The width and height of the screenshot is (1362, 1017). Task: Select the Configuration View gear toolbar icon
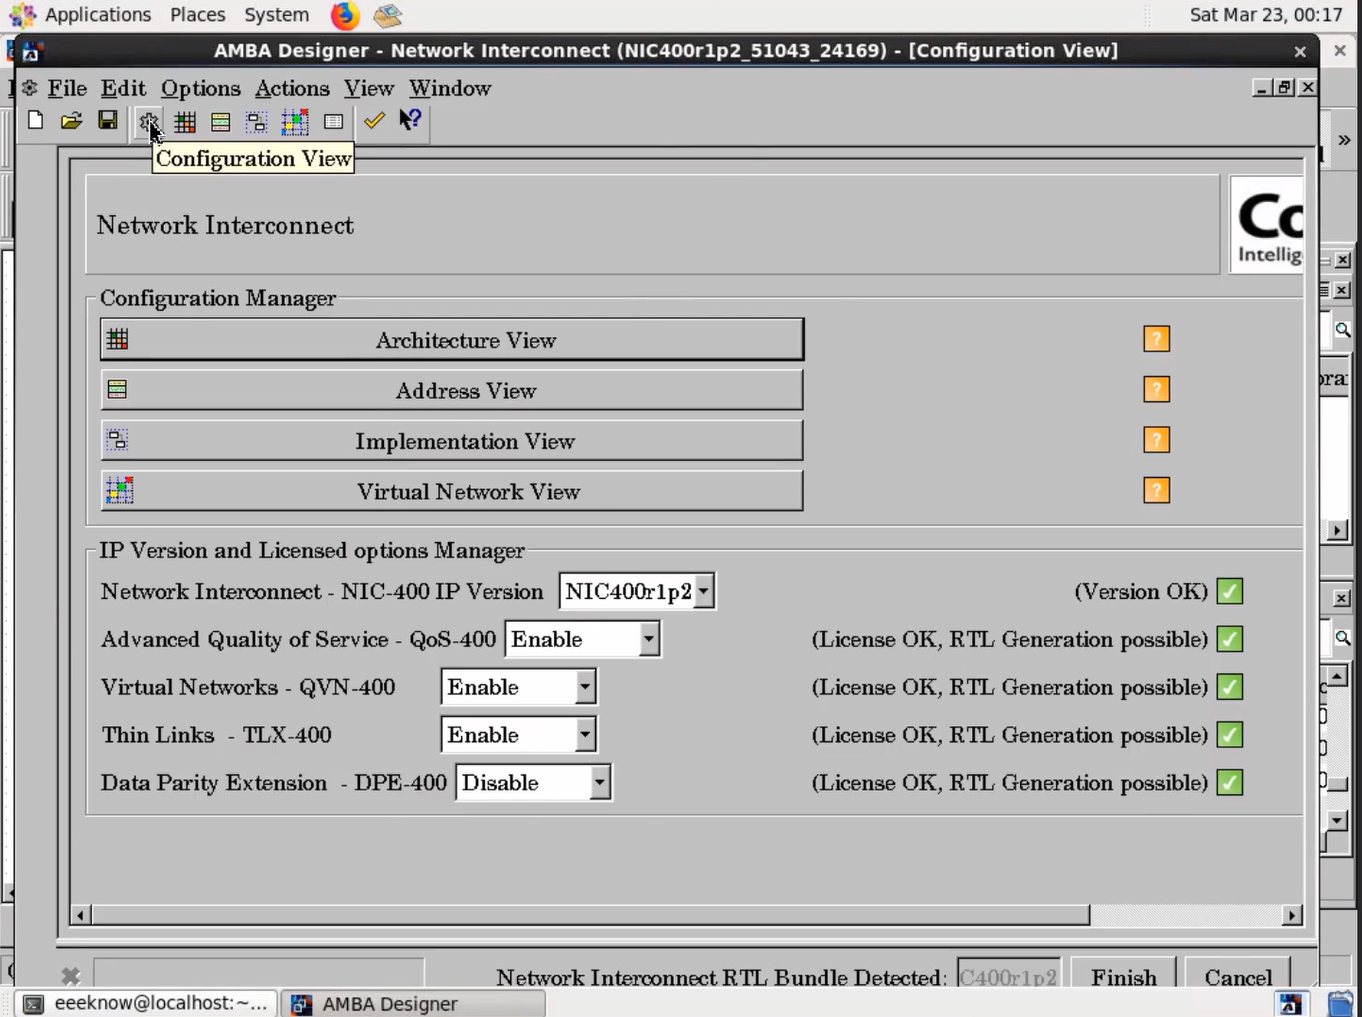tap(148, 122)
